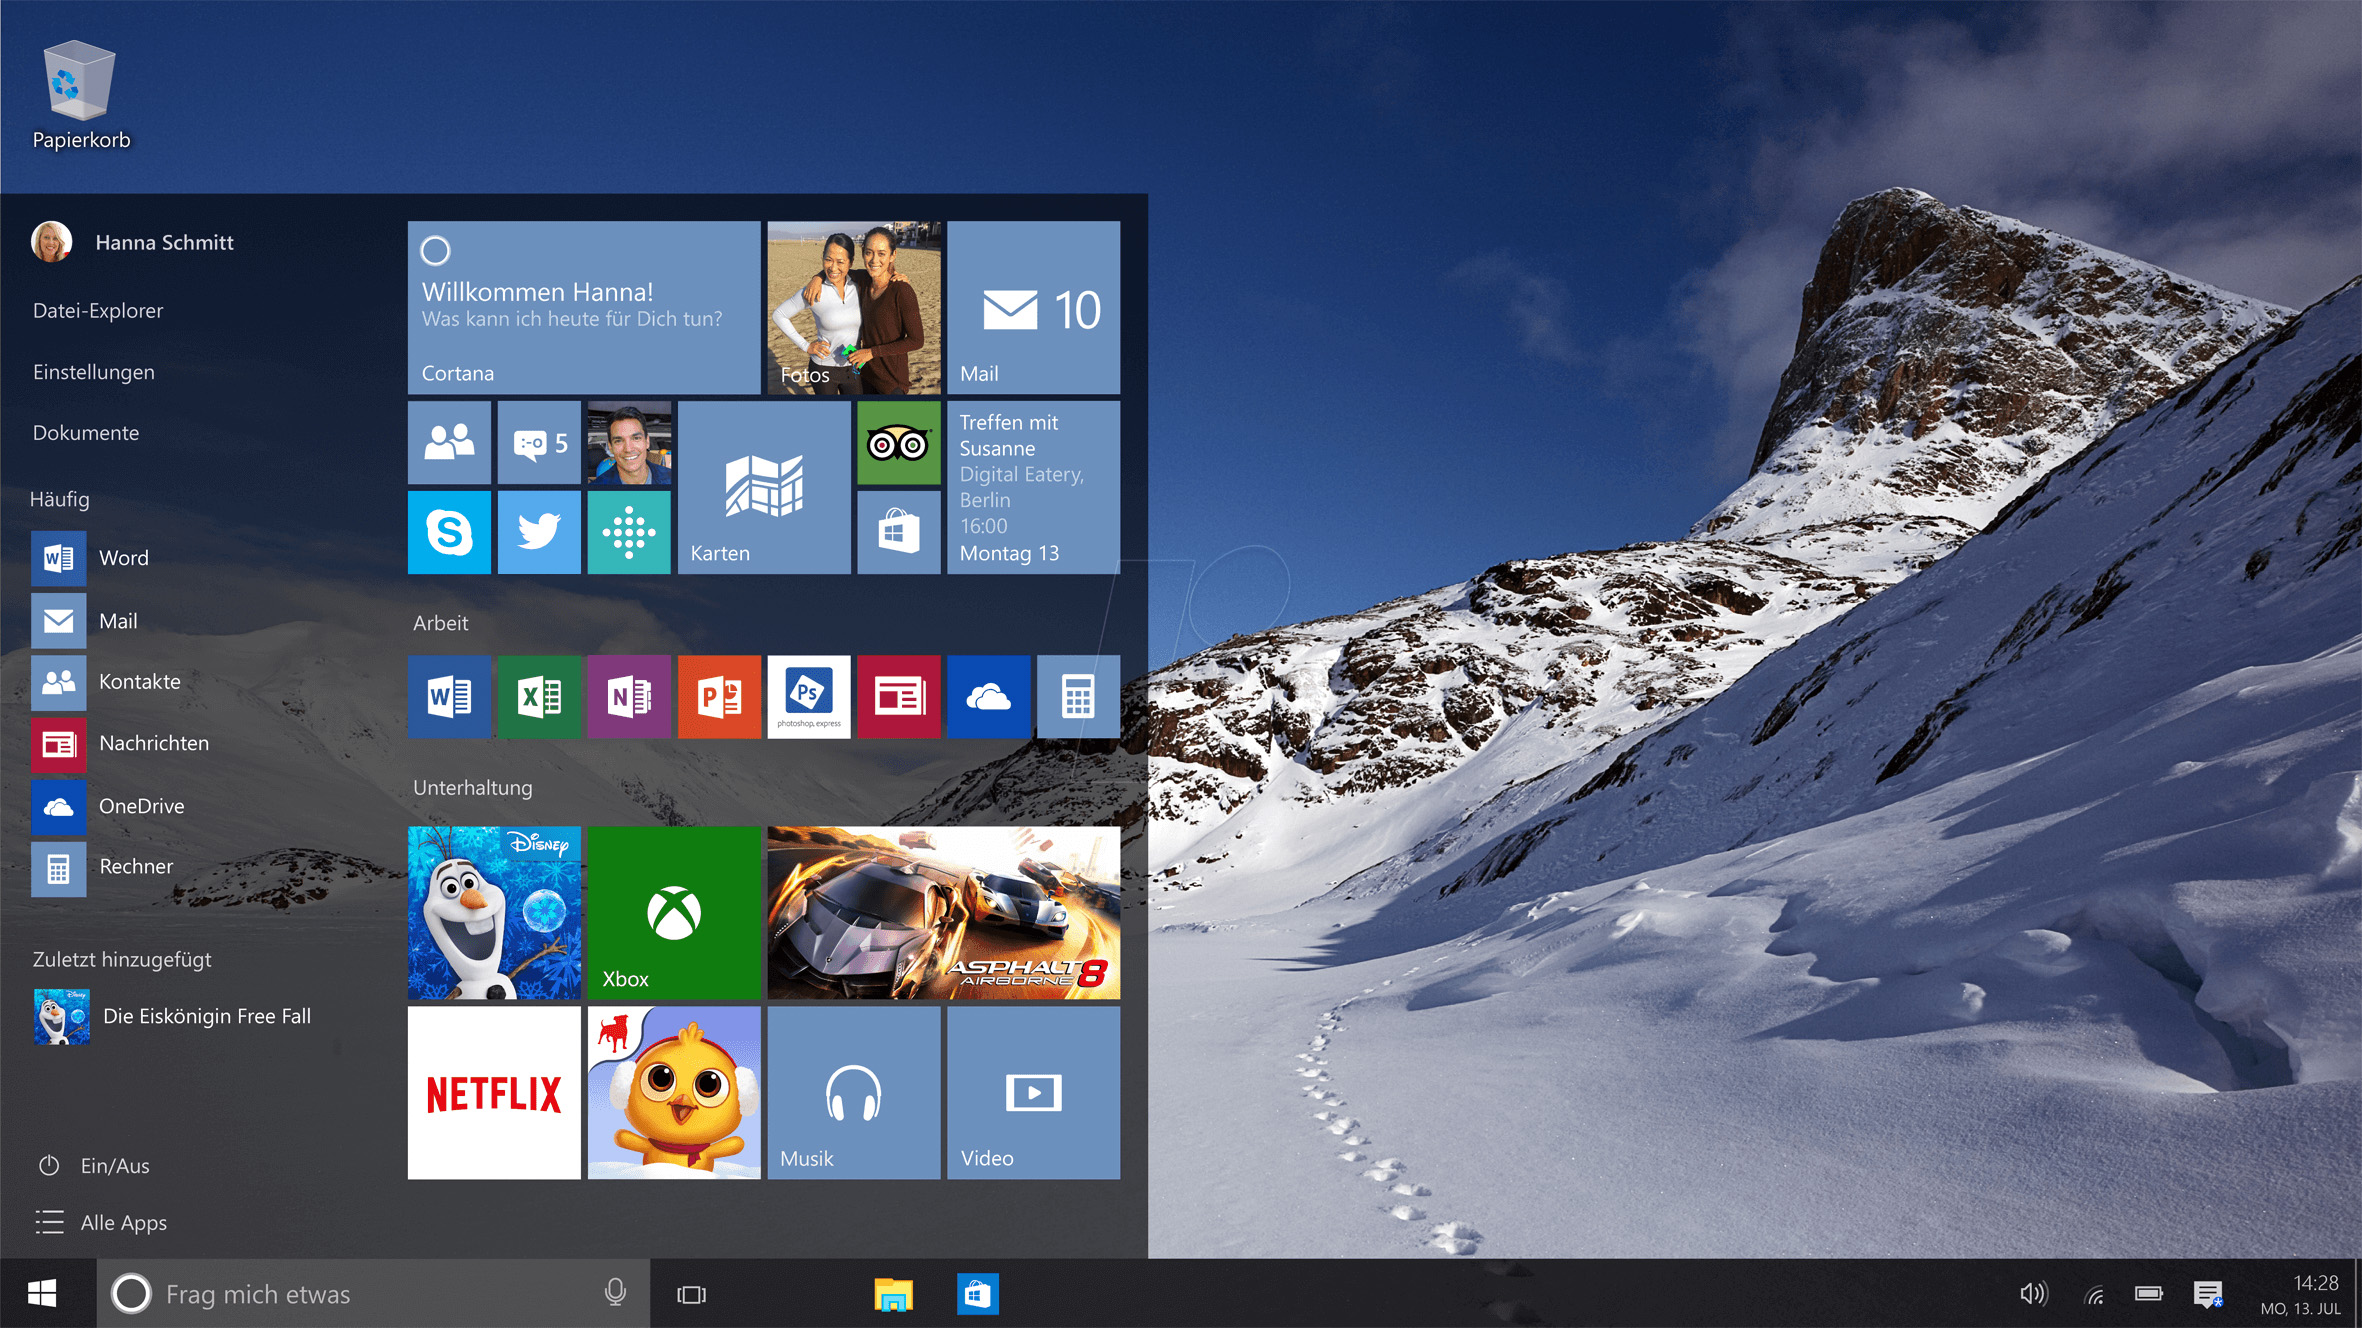The image size is (2362, 1328).
Task: Open the Ein/Aus power menu
Action: pos(113,1165)
